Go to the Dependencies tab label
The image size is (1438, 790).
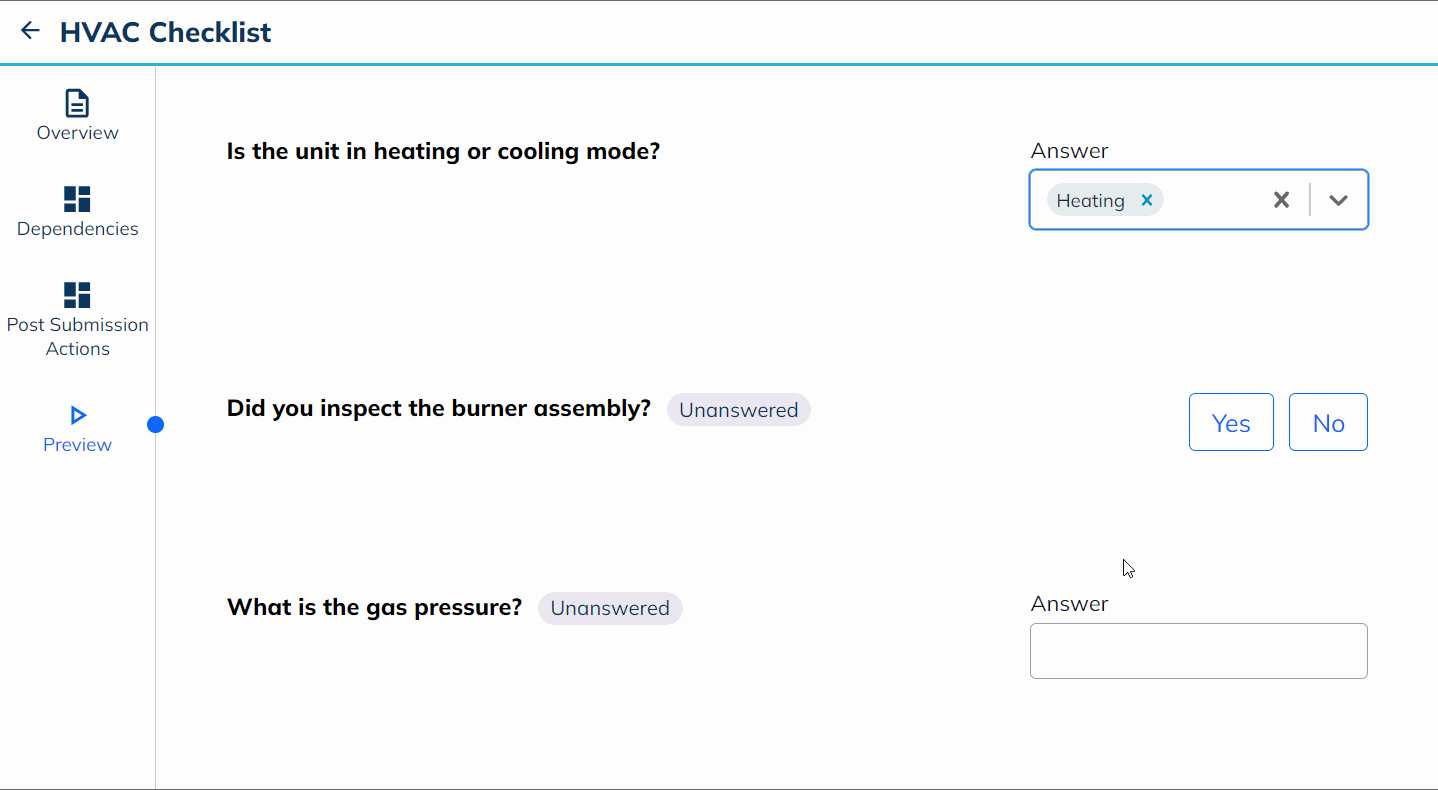(77, 229)
